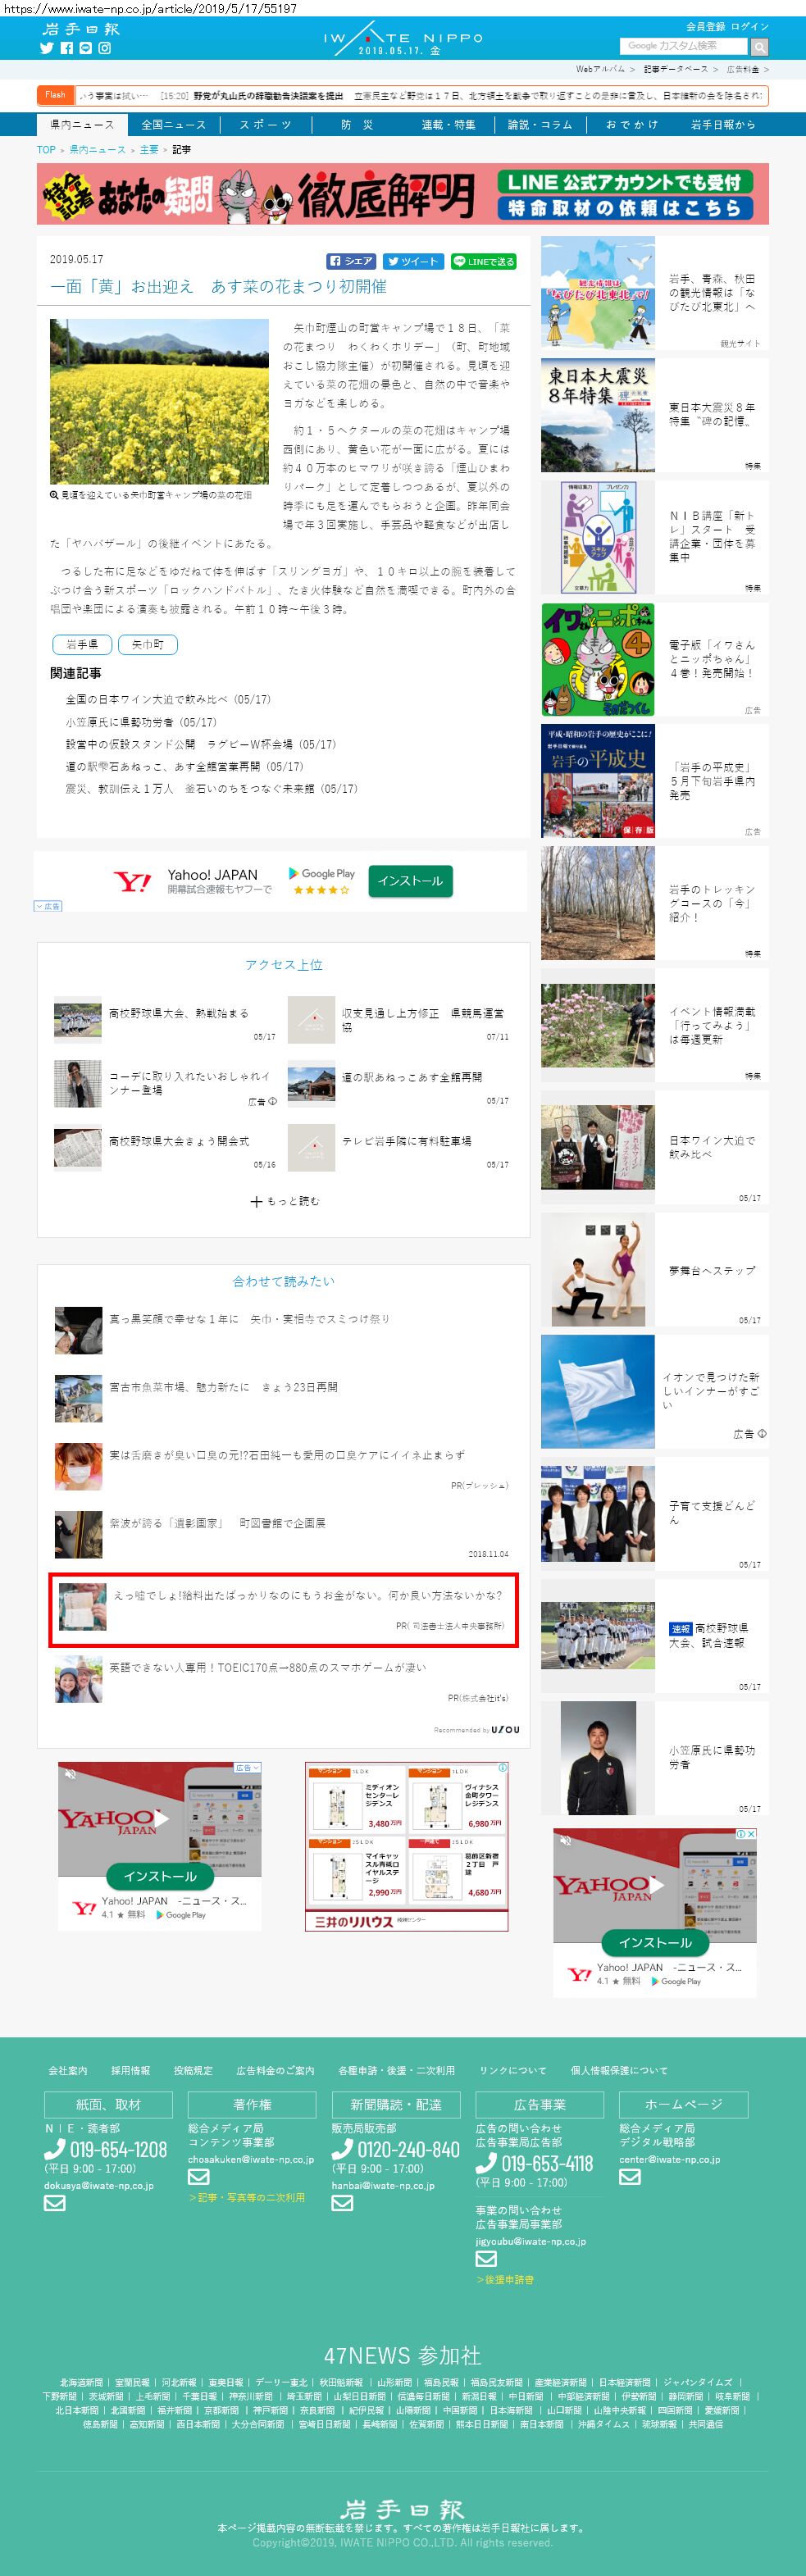Open the LINE icon in the header
Screen dimensions: 806x2576
[85, 48]
